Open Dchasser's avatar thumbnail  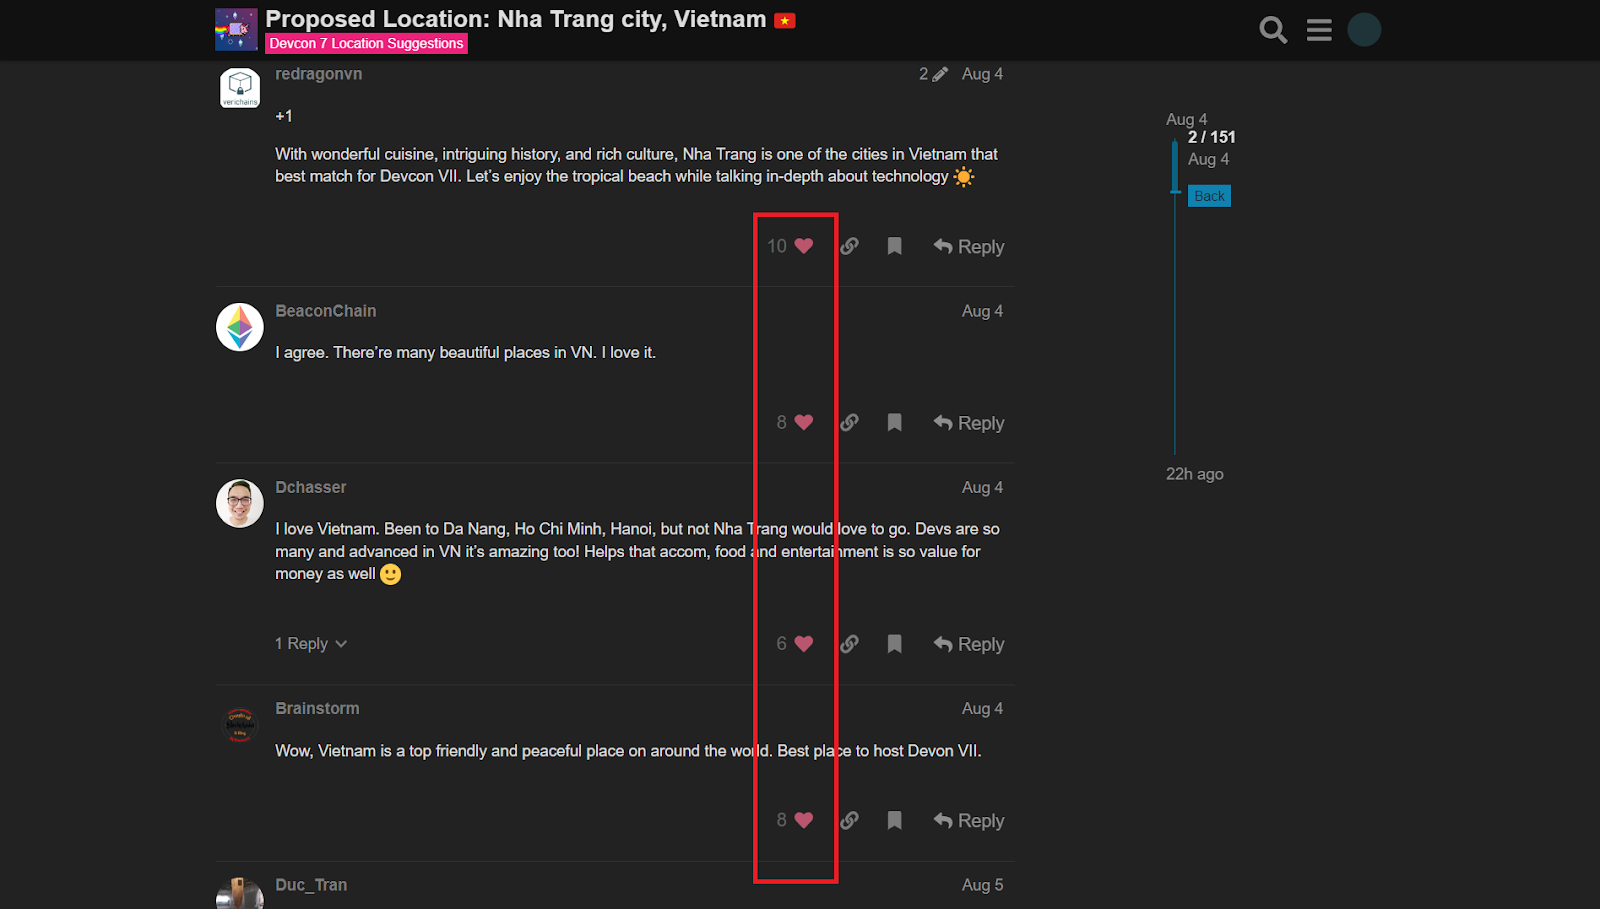(240, 503)
